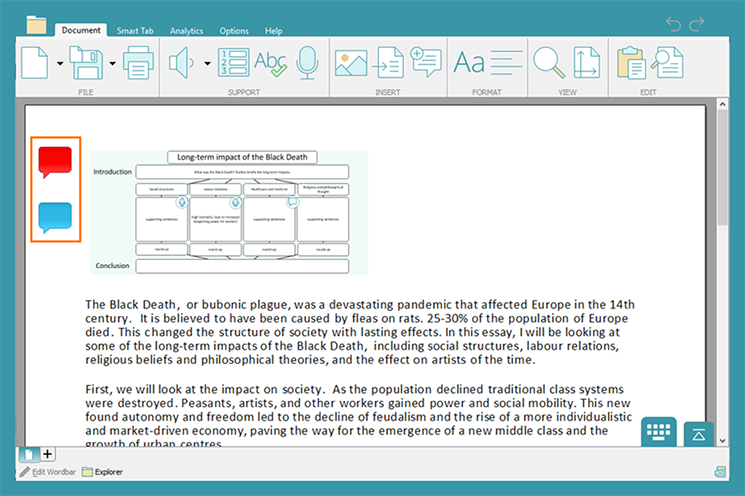
Task: Click the clipboard paste icon
Action: tap(631, 62)
